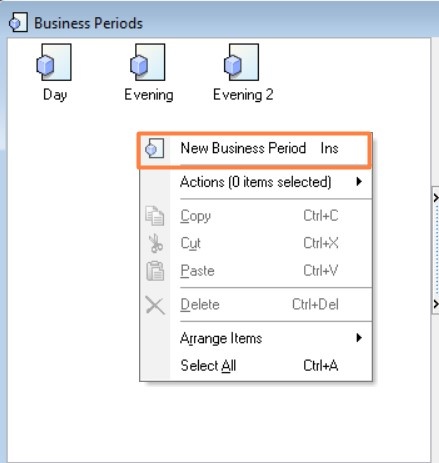The height and width of the screenshot is (463, 439).
Task: Click the Business Periods title text
Action: (x=89, y=23)
